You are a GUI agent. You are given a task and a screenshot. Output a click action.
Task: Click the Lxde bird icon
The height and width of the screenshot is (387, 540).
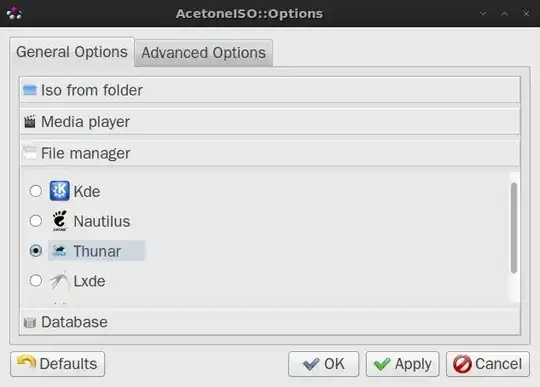click(60, 281)
